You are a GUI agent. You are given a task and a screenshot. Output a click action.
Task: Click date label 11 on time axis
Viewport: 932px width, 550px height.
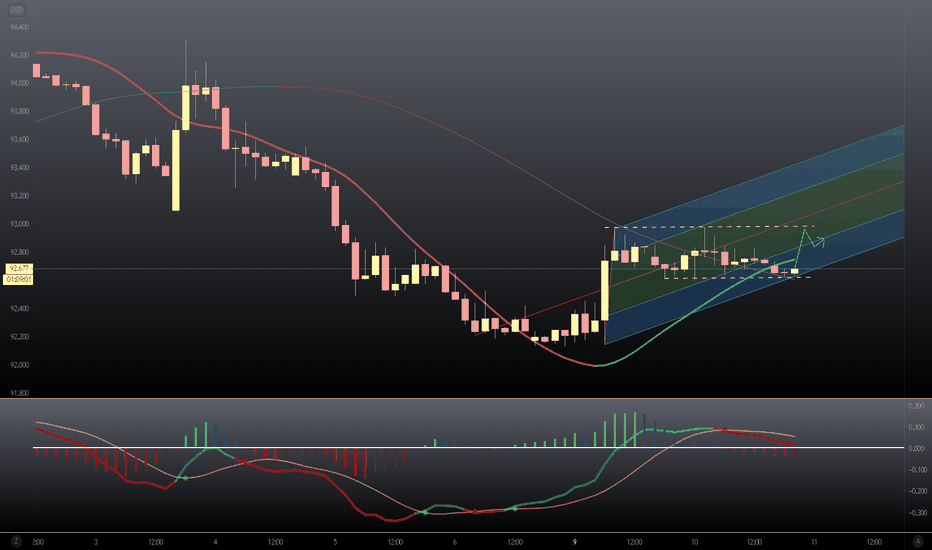pyautogui.click(x=814, y=542)
